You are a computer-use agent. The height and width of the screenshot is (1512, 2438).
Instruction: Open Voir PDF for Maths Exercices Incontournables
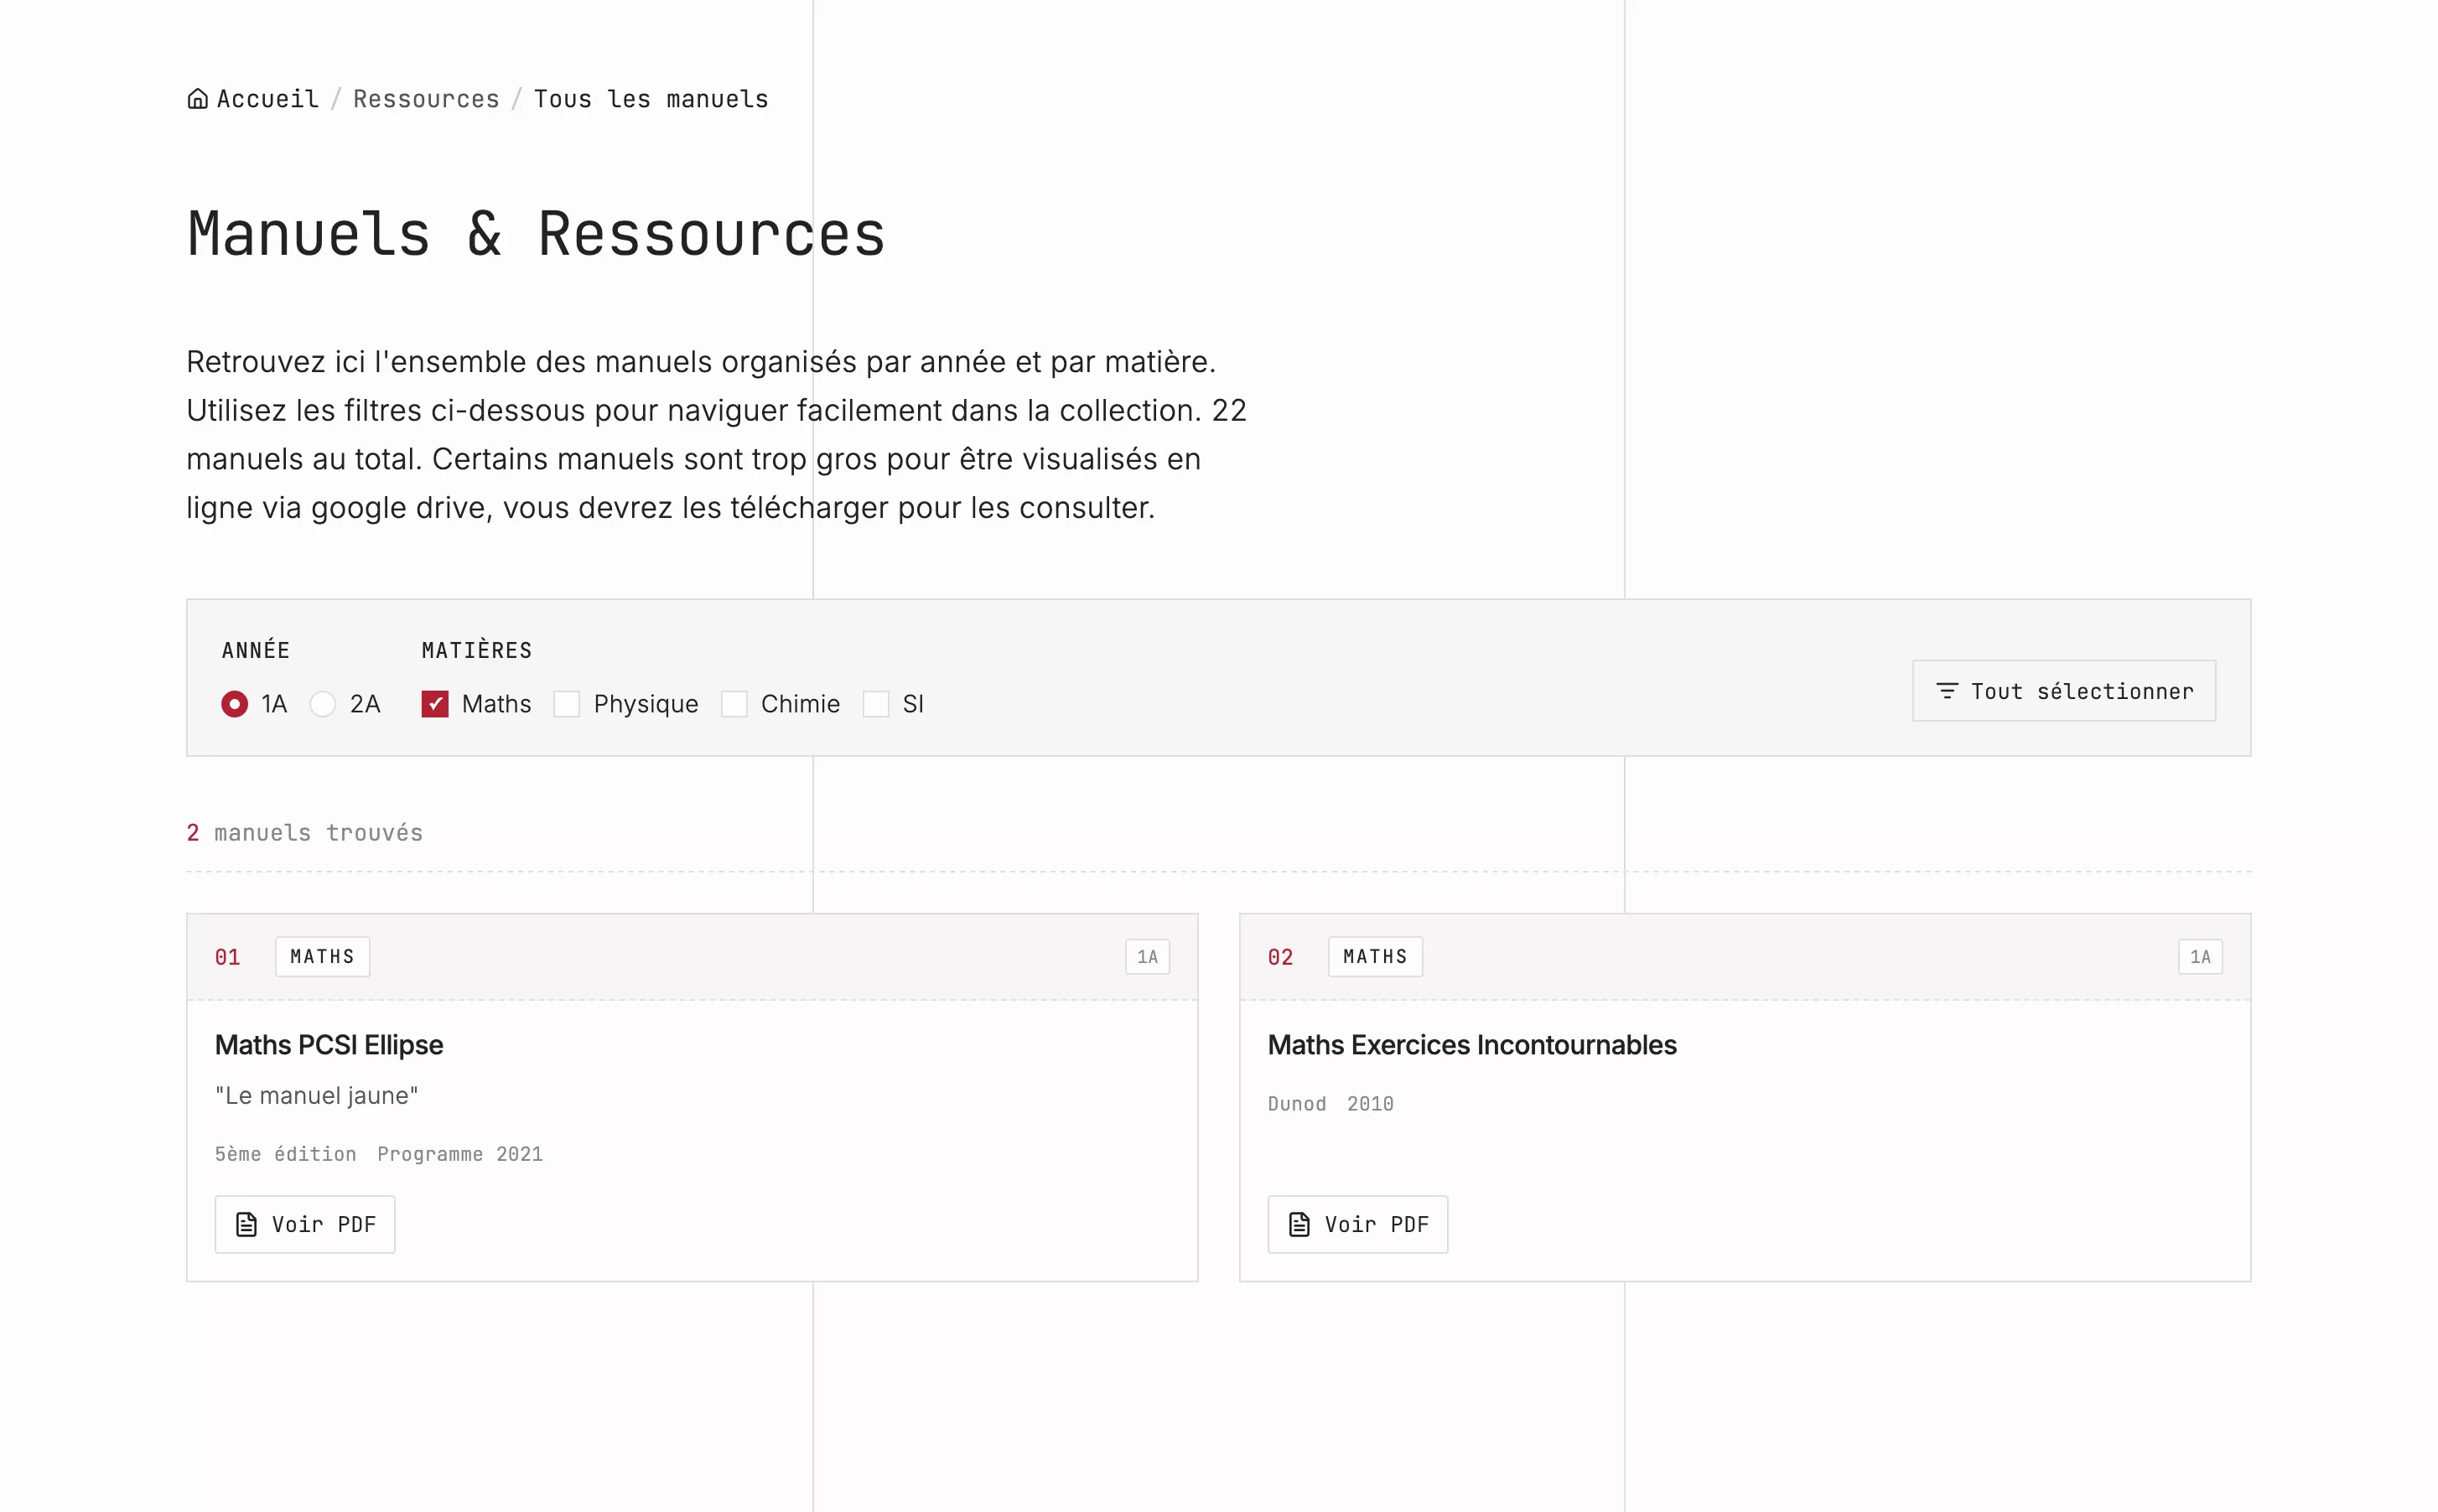[x=1358, y=1224]
